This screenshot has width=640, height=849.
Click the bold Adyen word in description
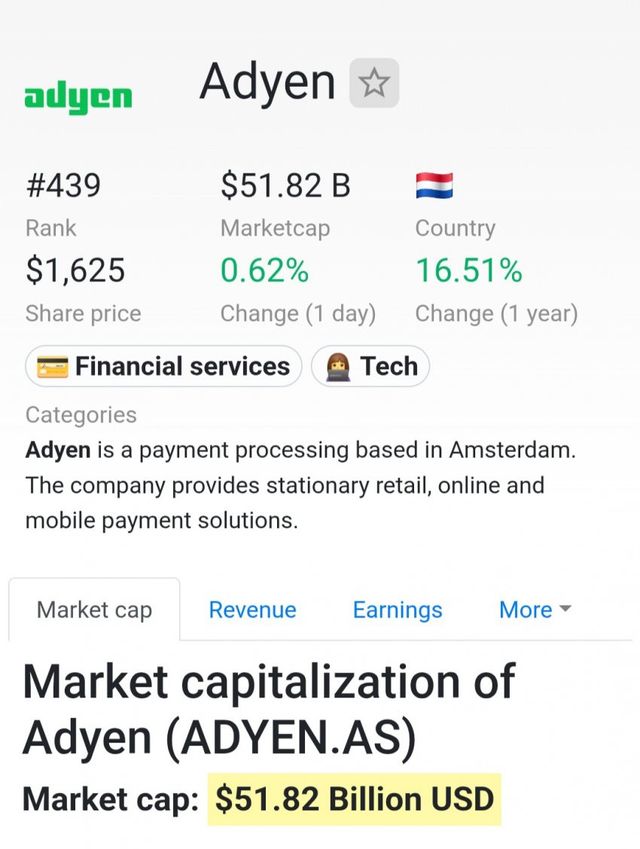coord(58,450)
